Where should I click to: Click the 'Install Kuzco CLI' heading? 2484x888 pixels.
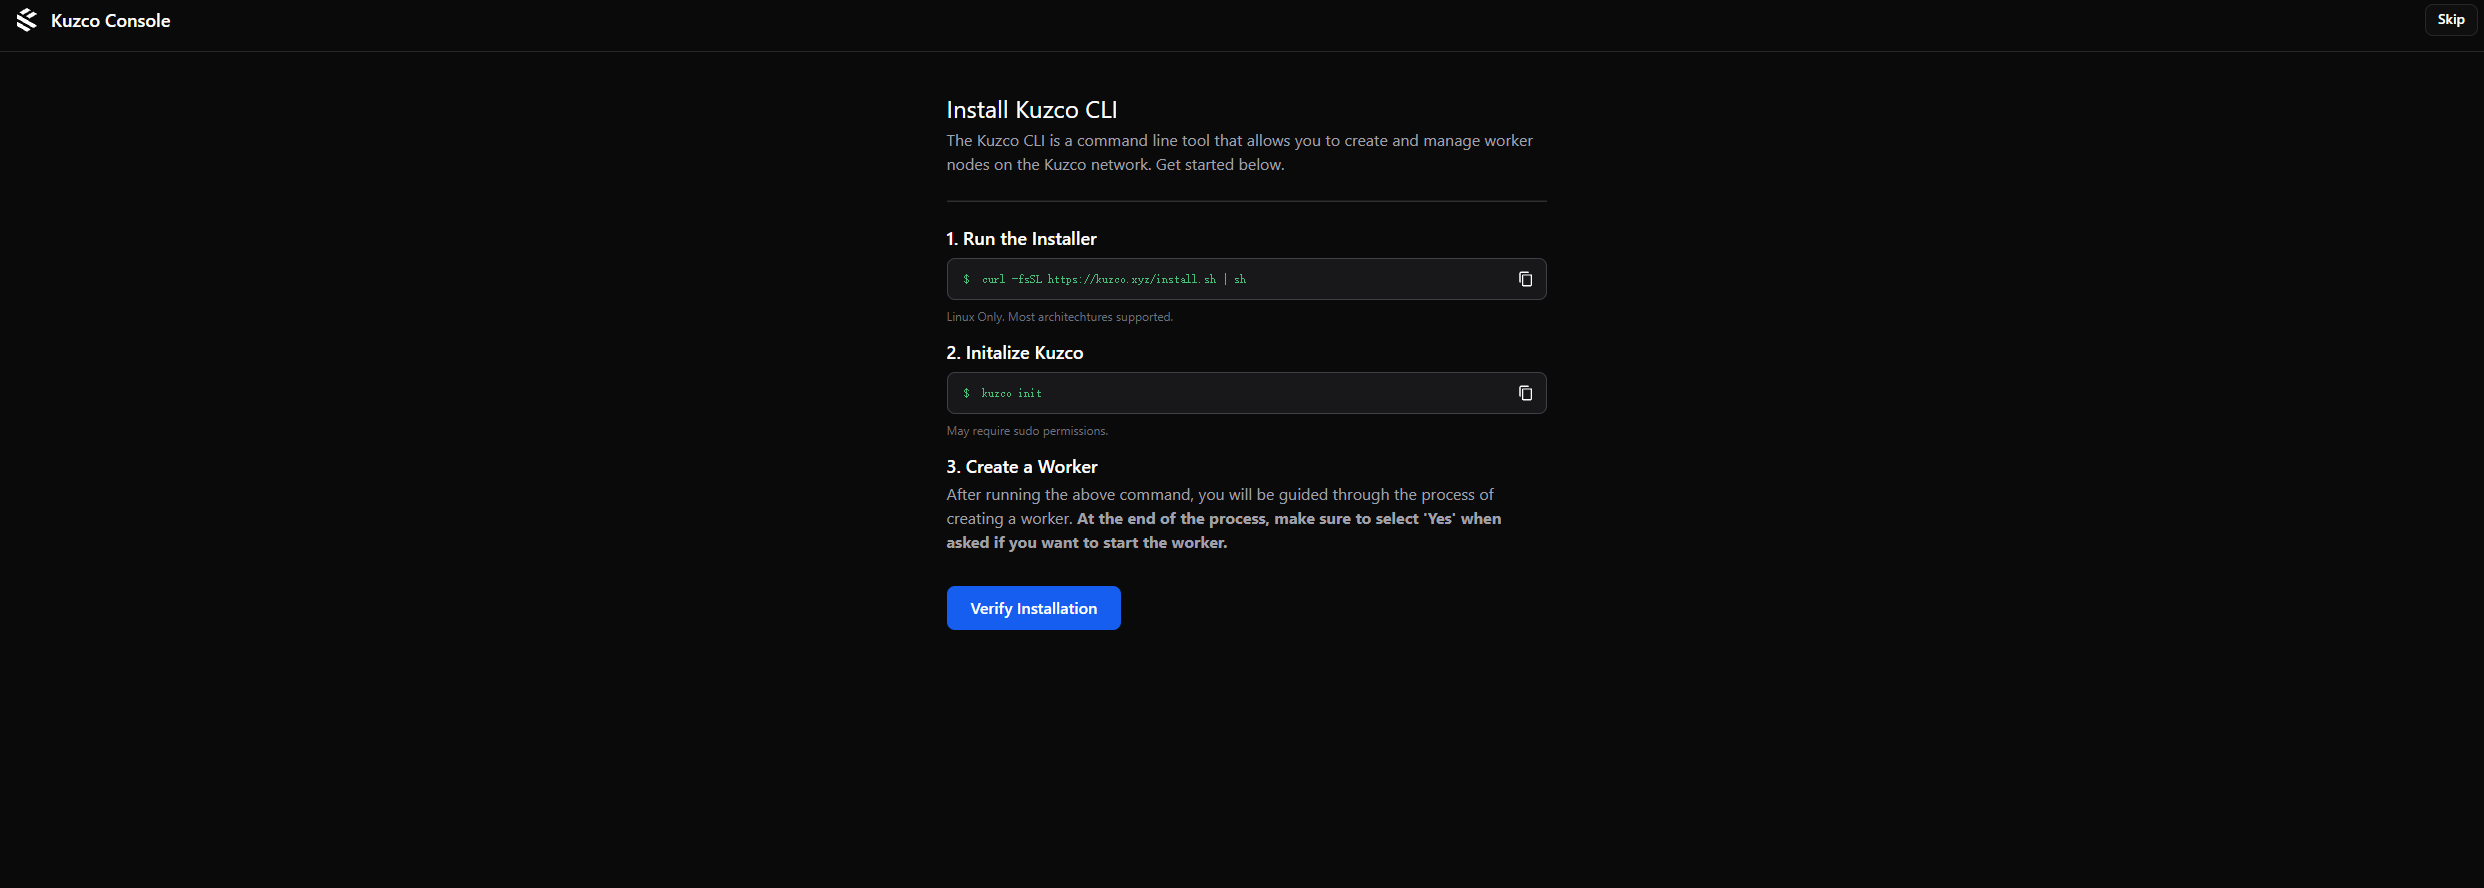pyautogui.click(x=1032, y=110)
